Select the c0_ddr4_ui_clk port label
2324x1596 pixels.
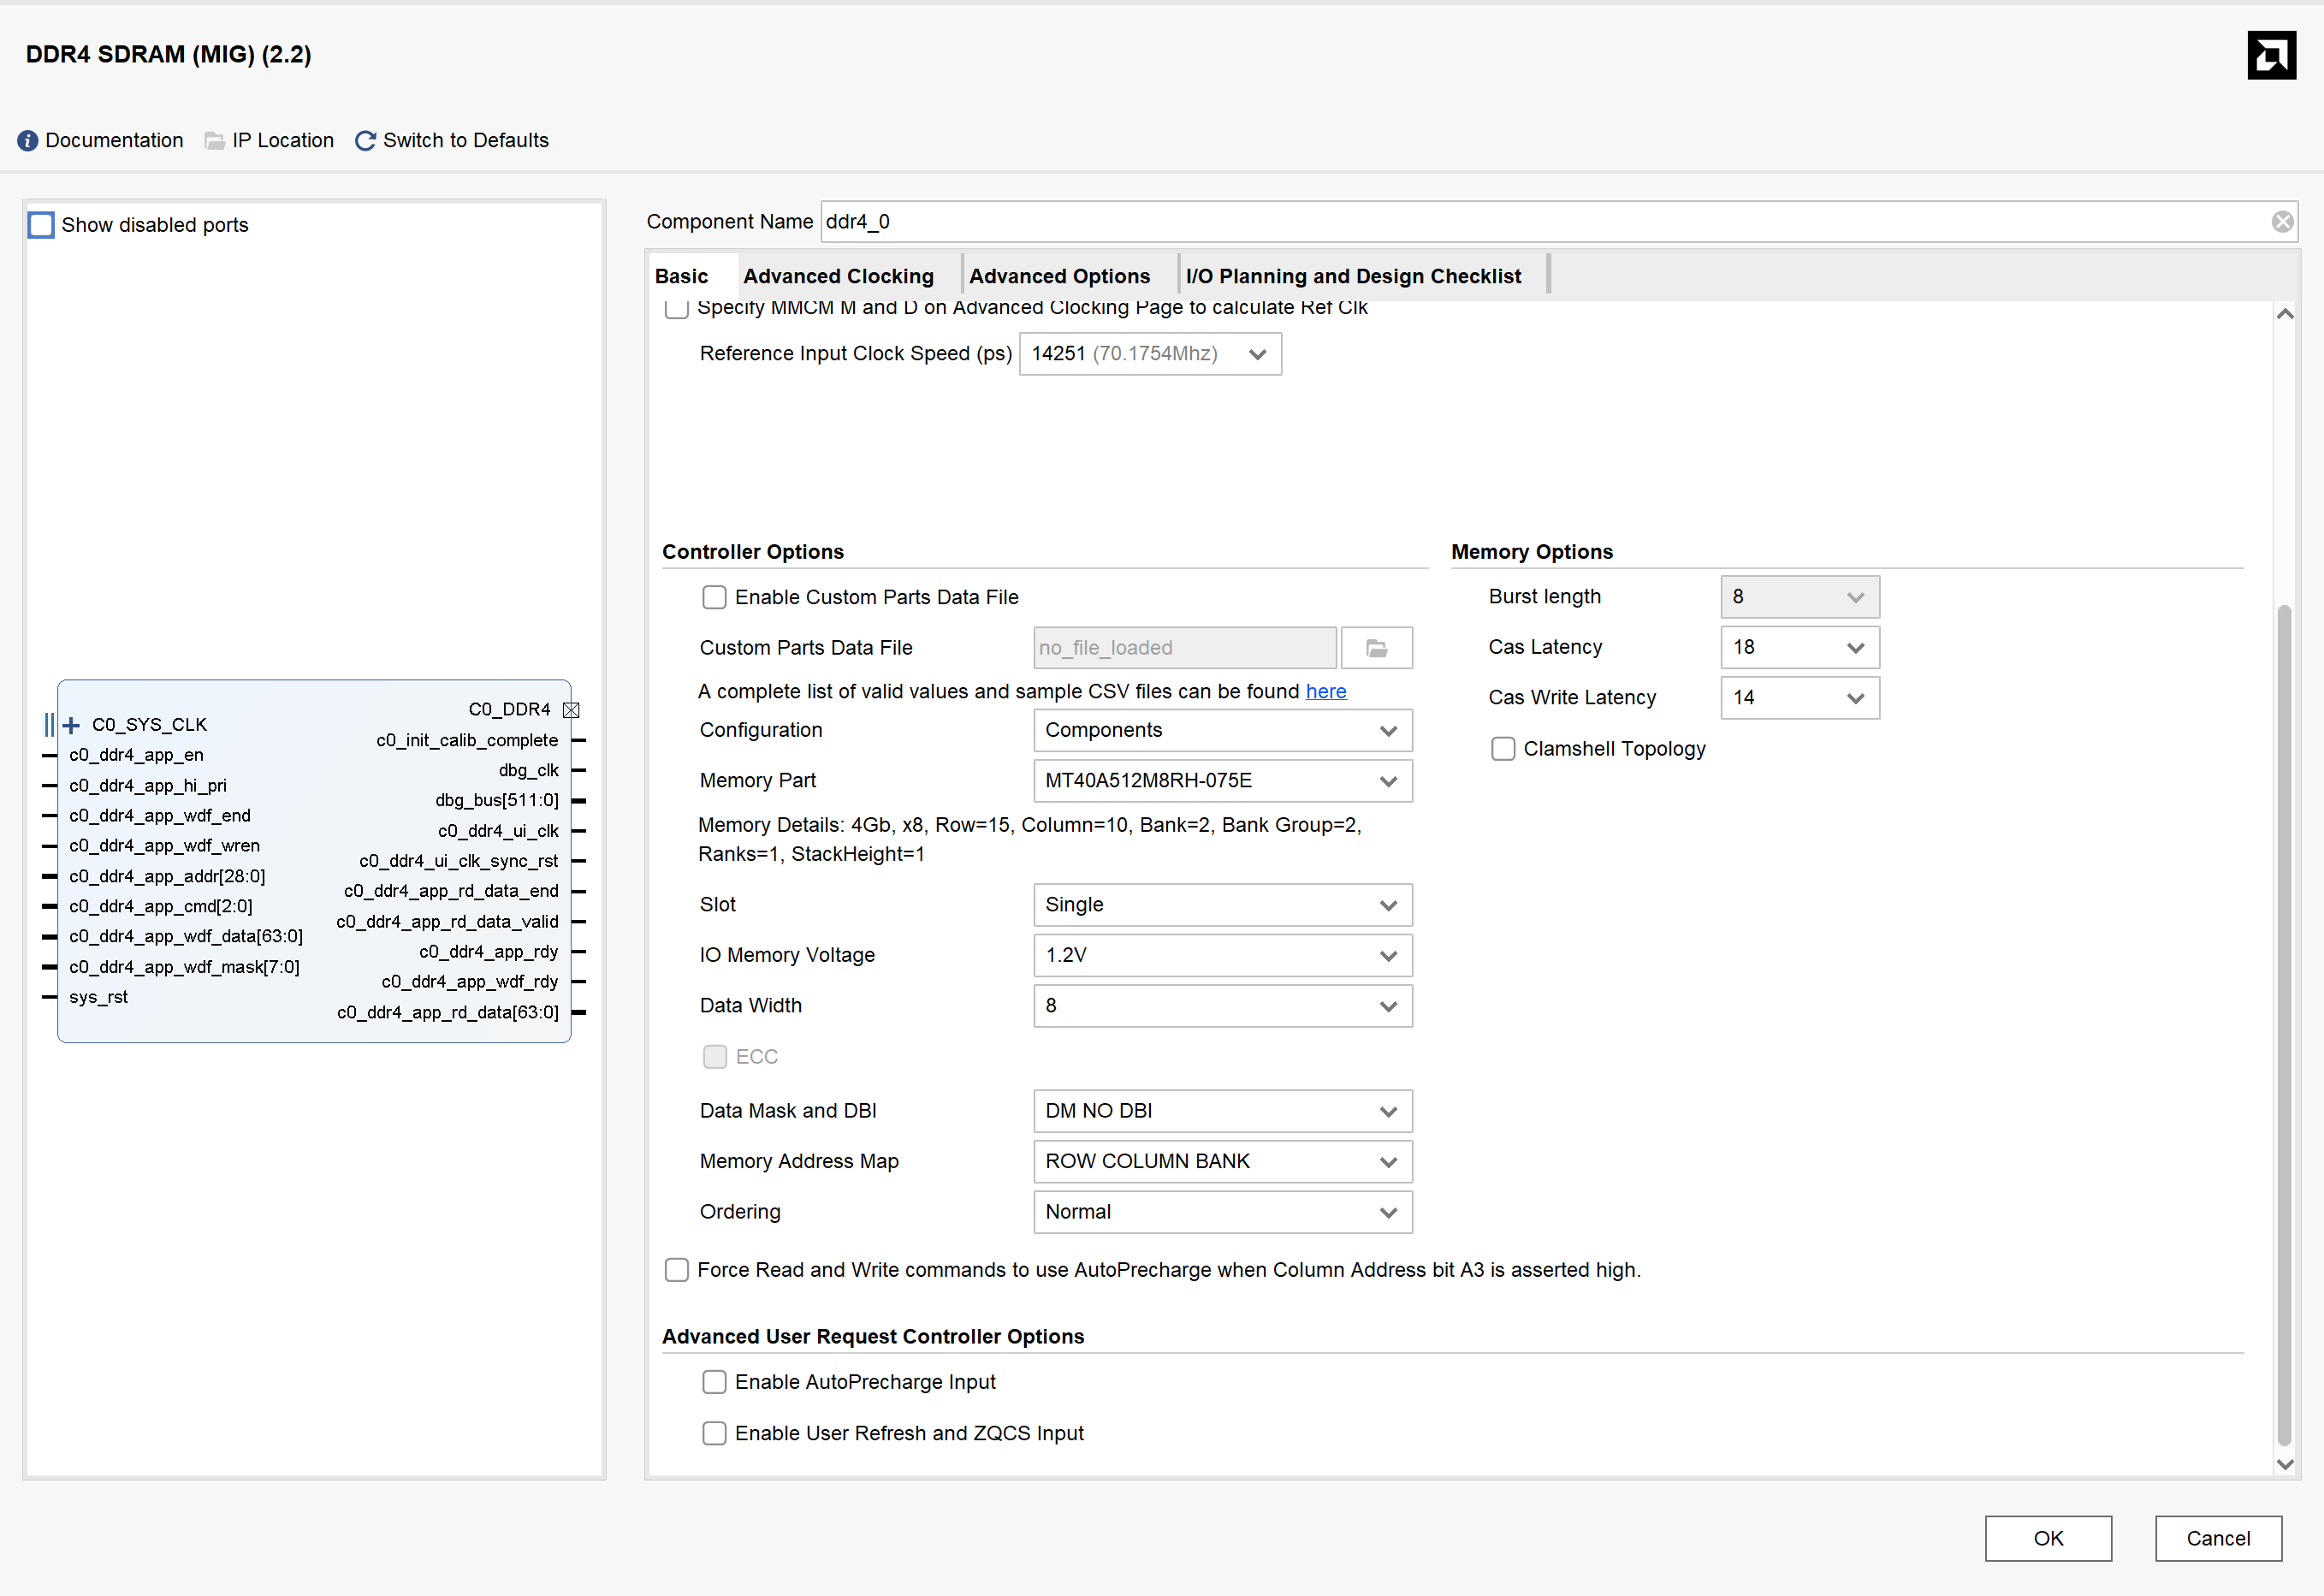[x=498, y=831]
